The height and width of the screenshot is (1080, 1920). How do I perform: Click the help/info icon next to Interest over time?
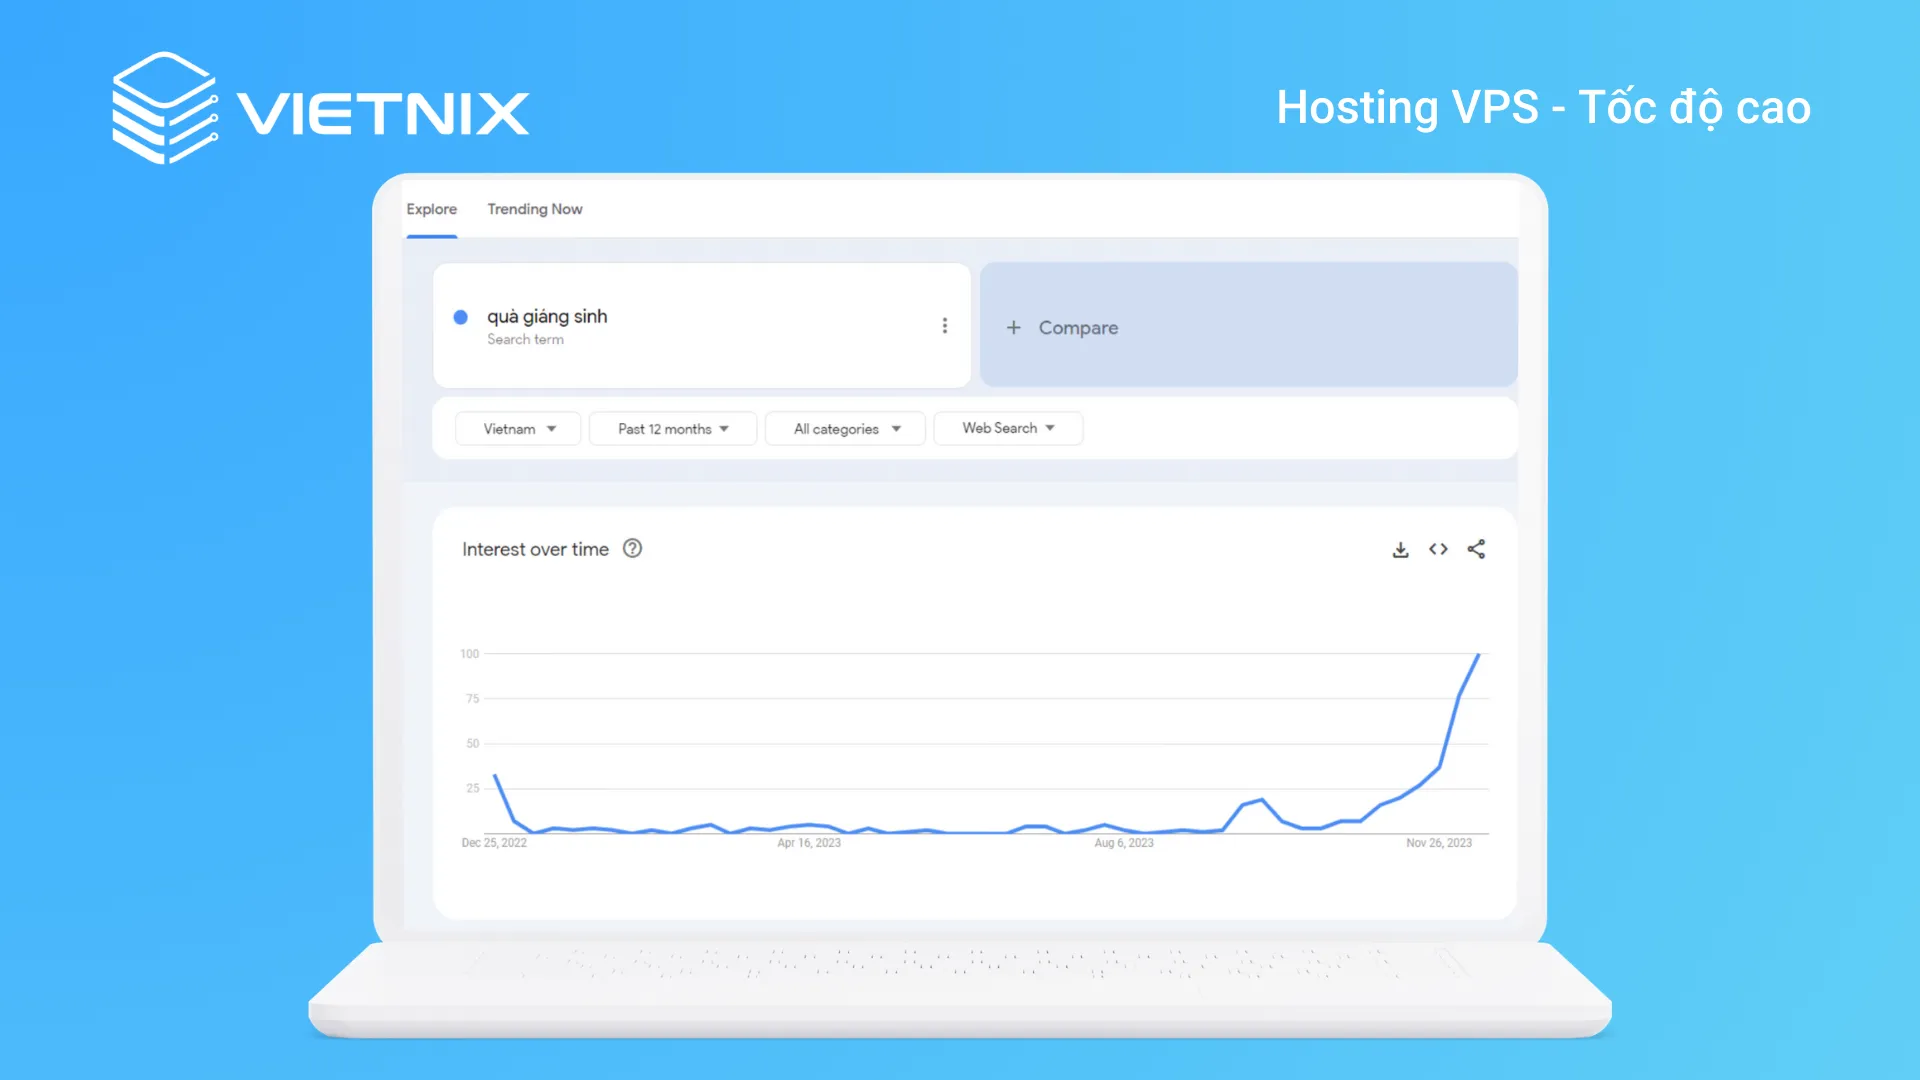point(633,549)
